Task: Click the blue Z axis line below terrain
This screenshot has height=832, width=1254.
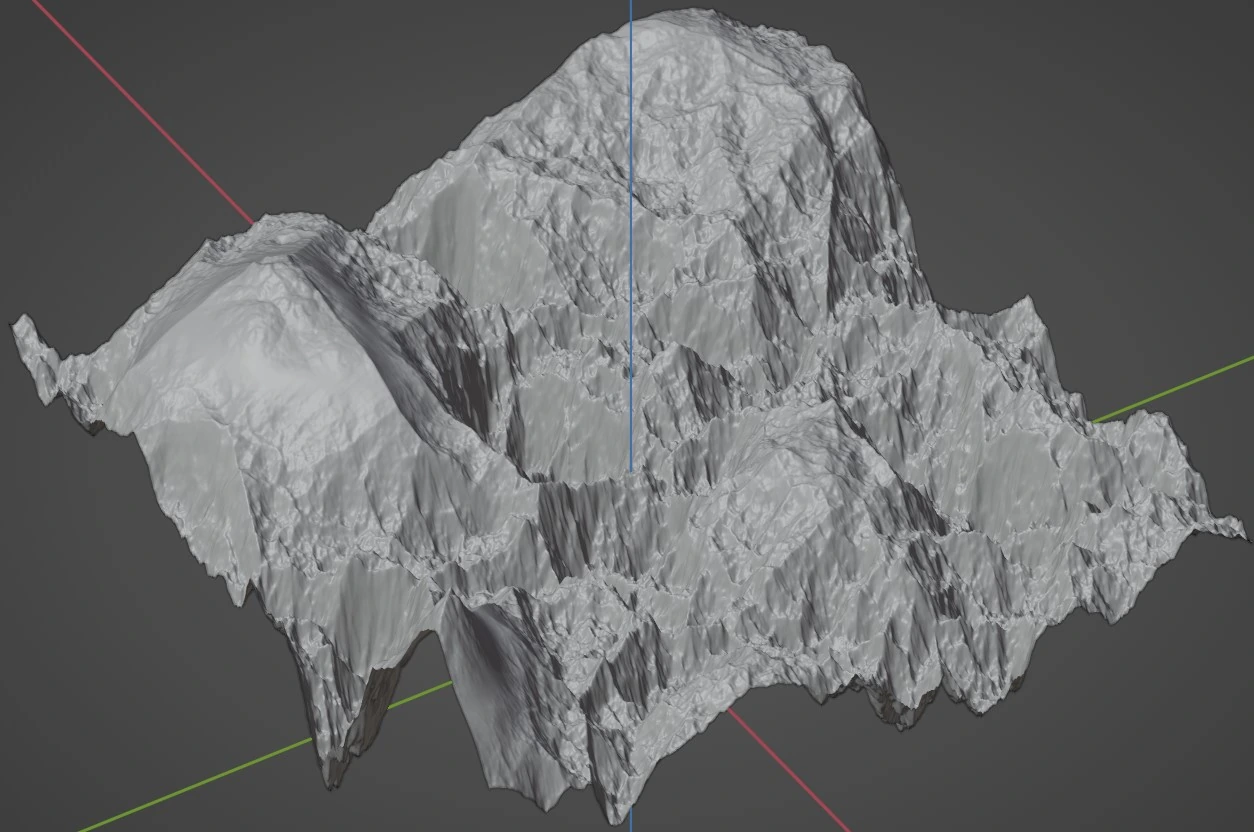Action: click(631, 826)
